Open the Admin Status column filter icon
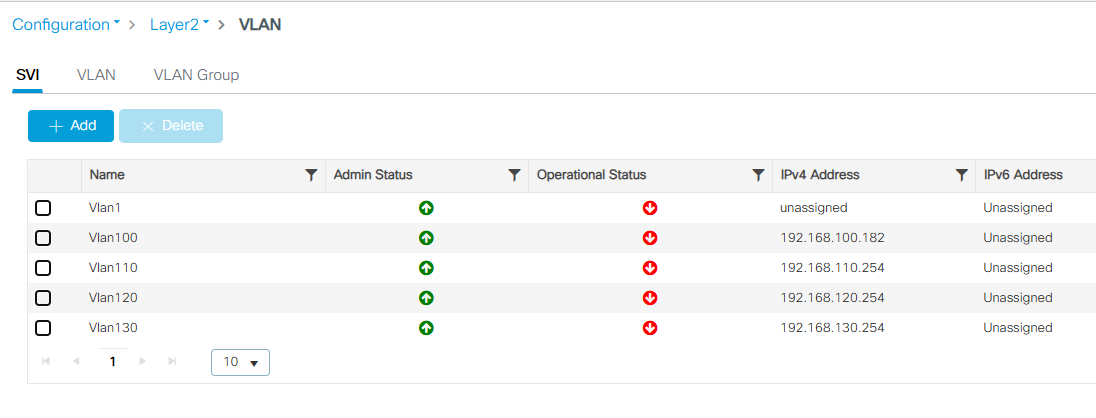Image resolution: width=1096 pixels, height=418 pixels. pos(514,175)
